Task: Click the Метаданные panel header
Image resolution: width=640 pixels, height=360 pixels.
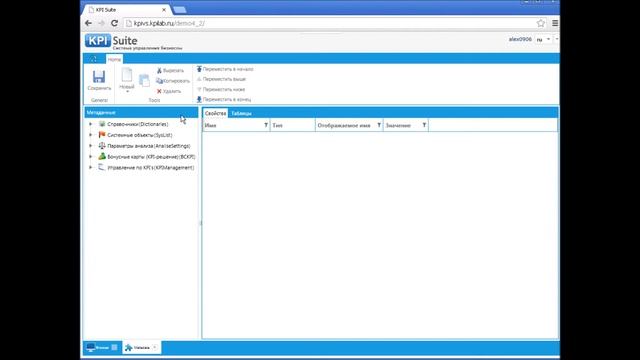Action: [141, 112]
